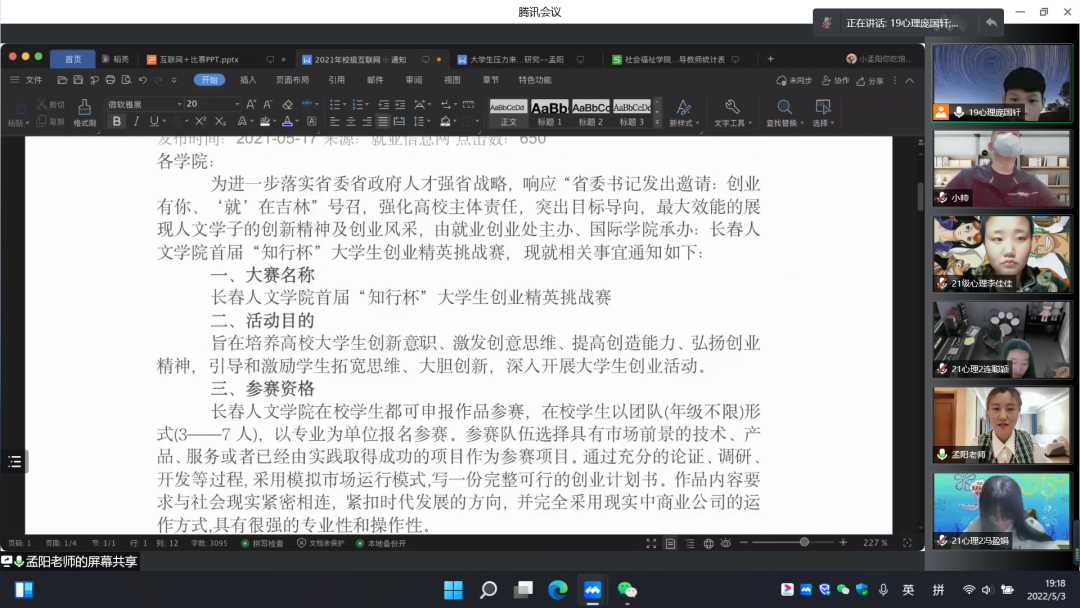Open WeChat from the Windows taskbar

click(627, 590)
